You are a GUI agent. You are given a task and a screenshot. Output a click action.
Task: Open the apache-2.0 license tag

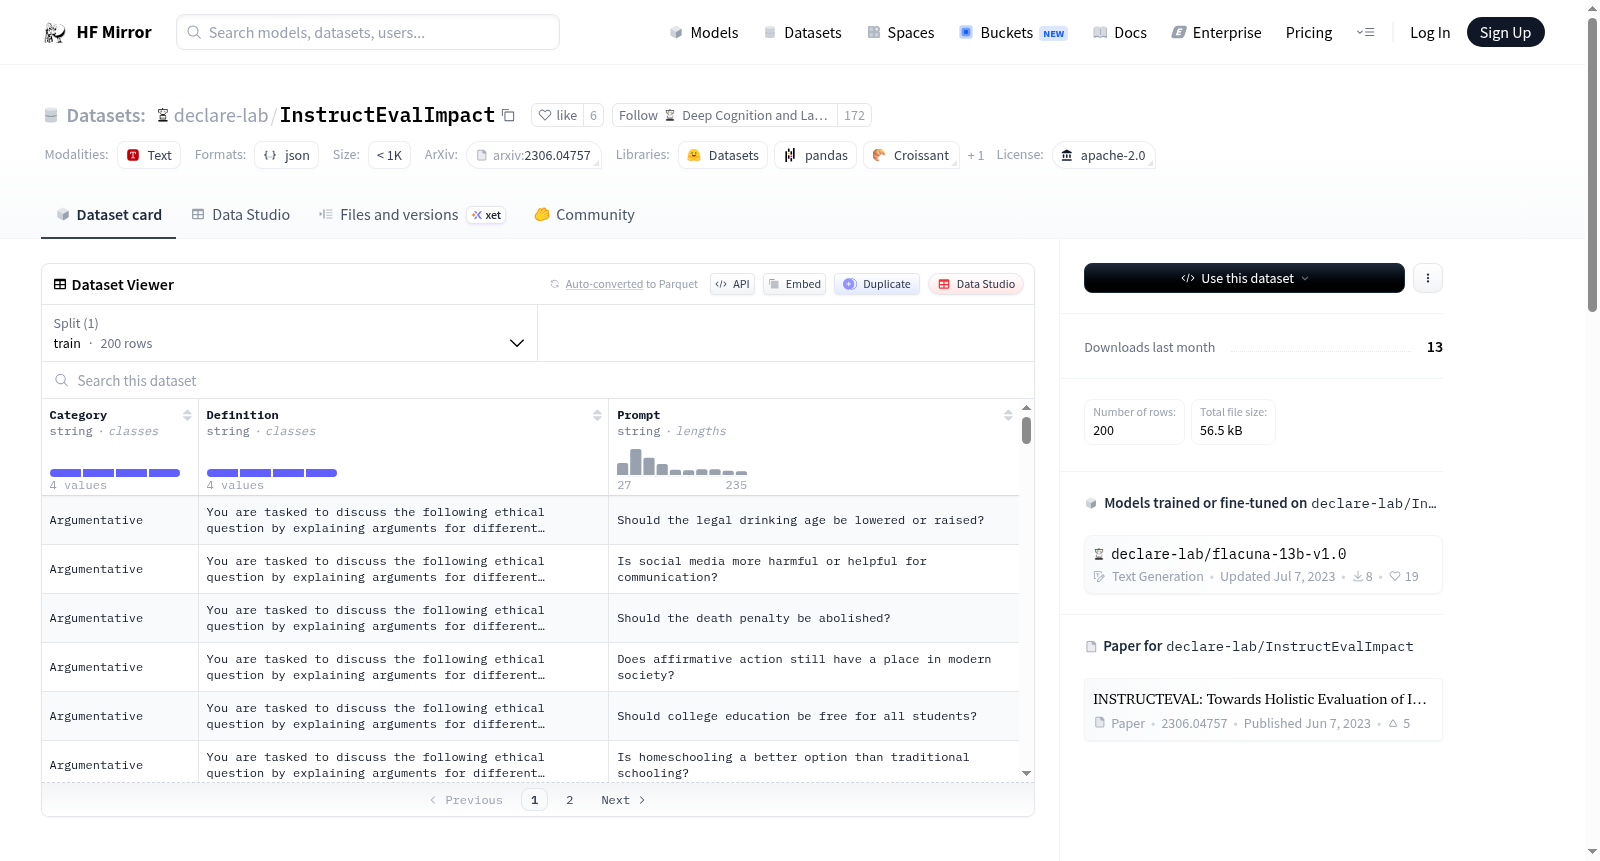coord(1103,155)
